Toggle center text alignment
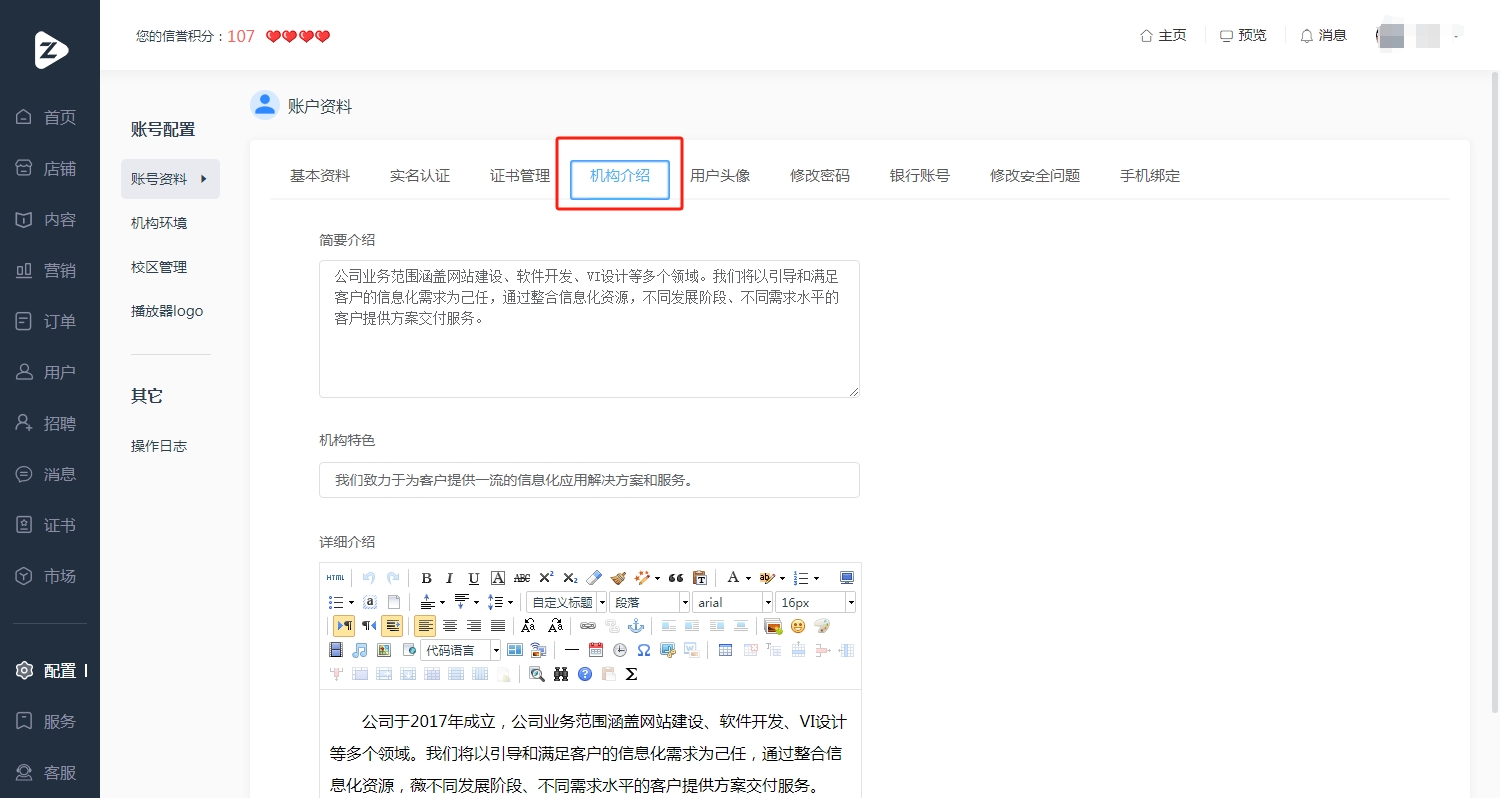This screenshot has width=1500, height=798. click(x=450, y=626)
